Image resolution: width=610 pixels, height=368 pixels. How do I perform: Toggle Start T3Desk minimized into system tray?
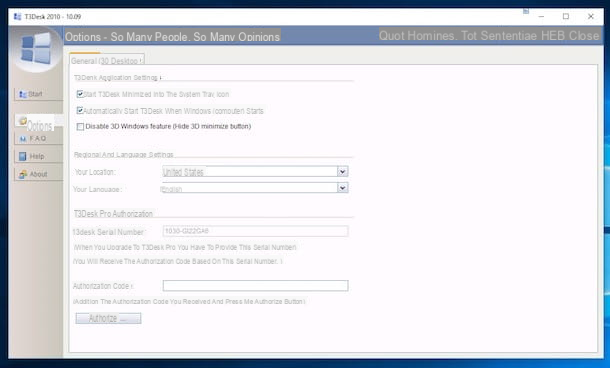click(80, 94)
